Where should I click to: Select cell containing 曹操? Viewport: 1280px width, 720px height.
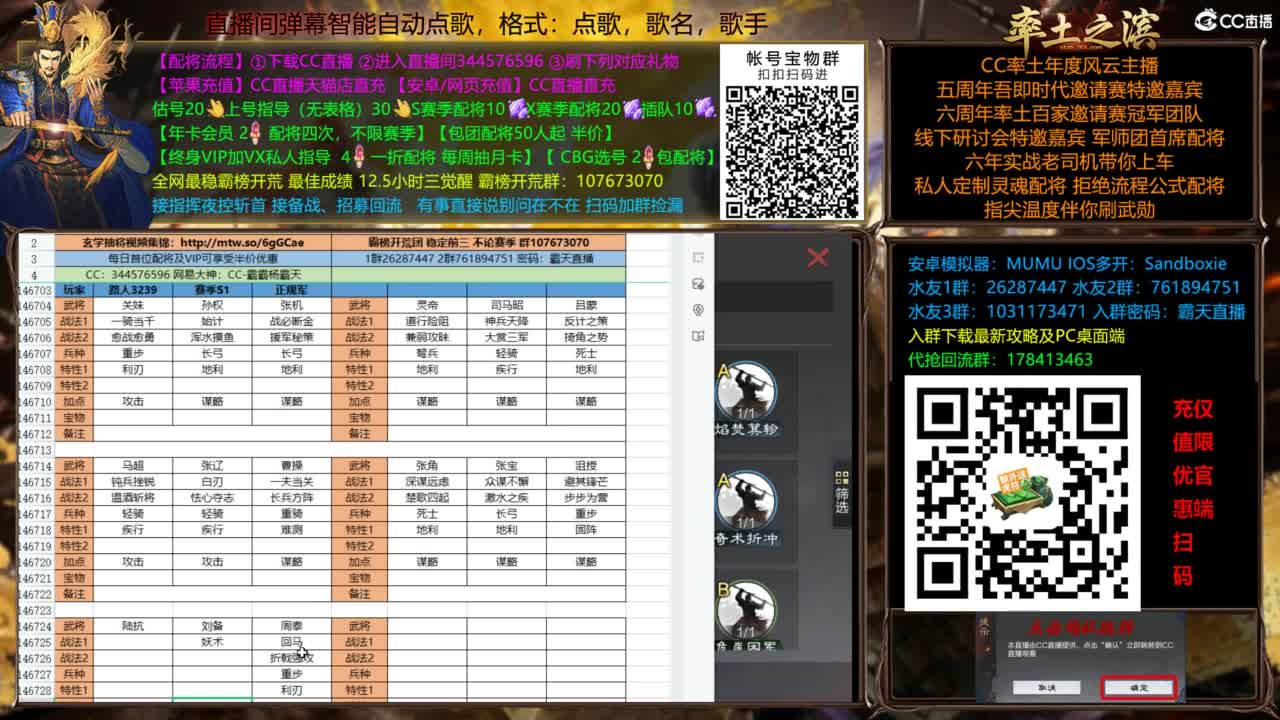pyautogui.click(x=291, y=465)
